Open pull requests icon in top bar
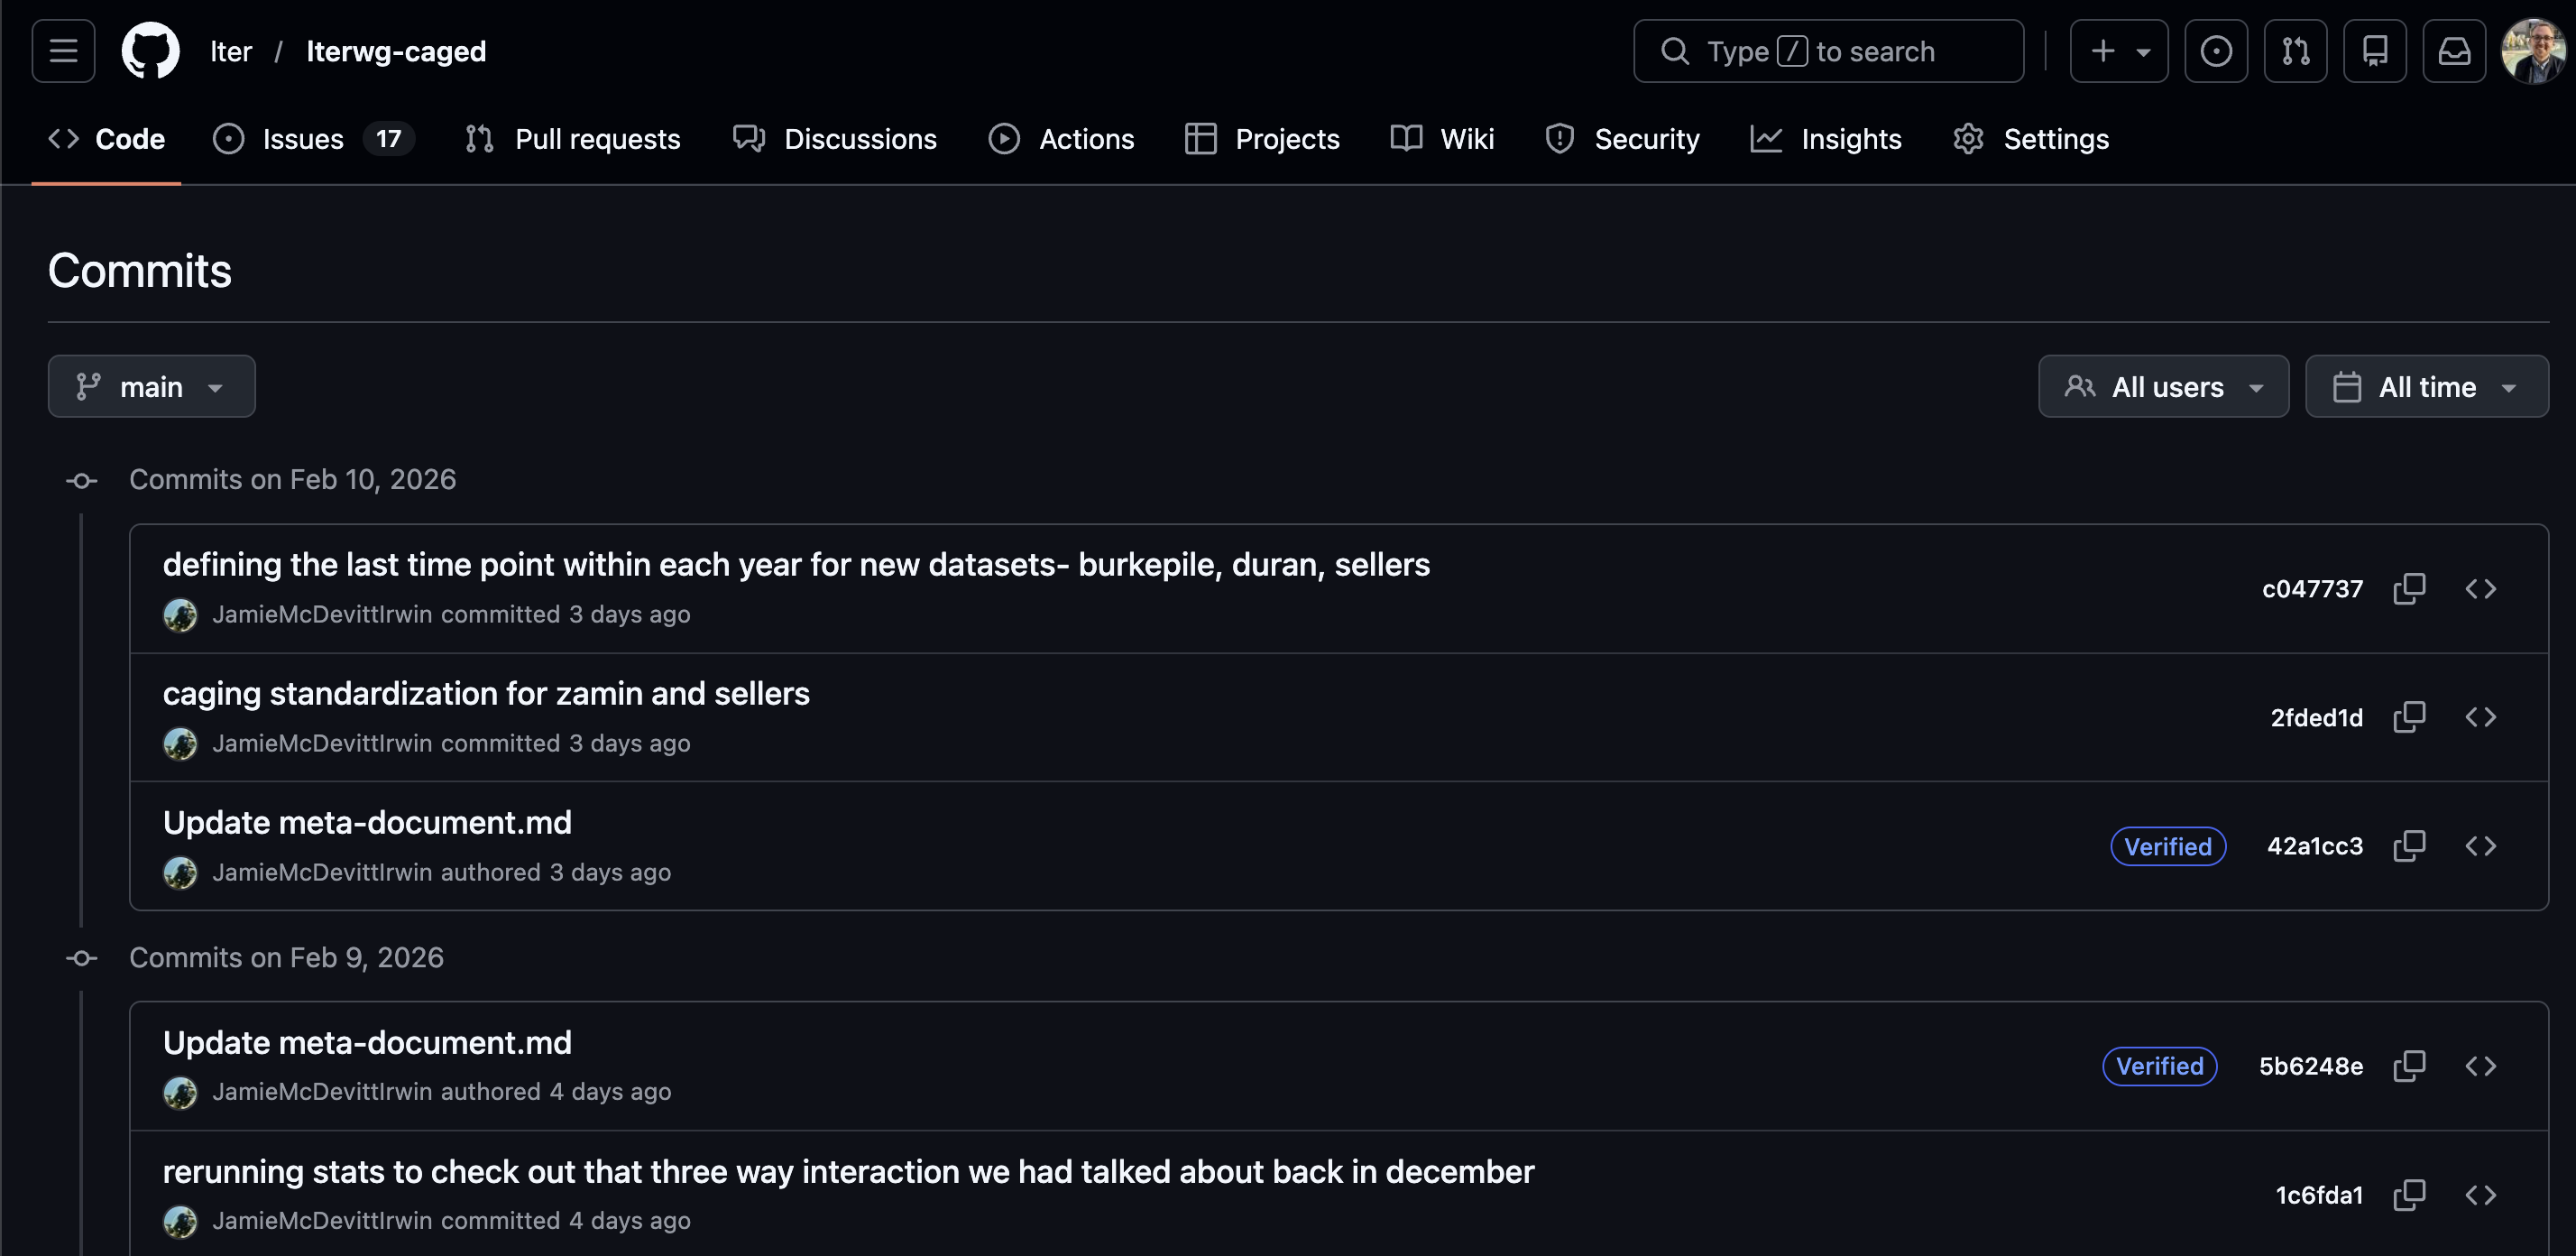The width and height of the screenshot is (2576, 1256). pyautogui.click(x=2295, y=51)
